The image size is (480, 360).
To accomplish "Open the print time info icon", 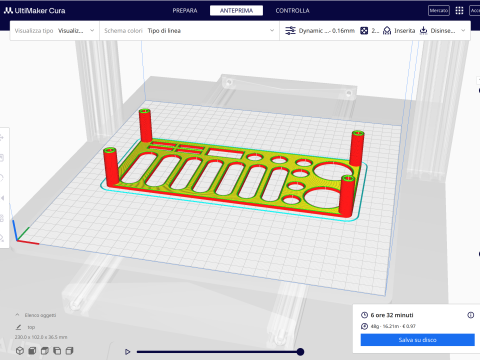I will [471, 315].
